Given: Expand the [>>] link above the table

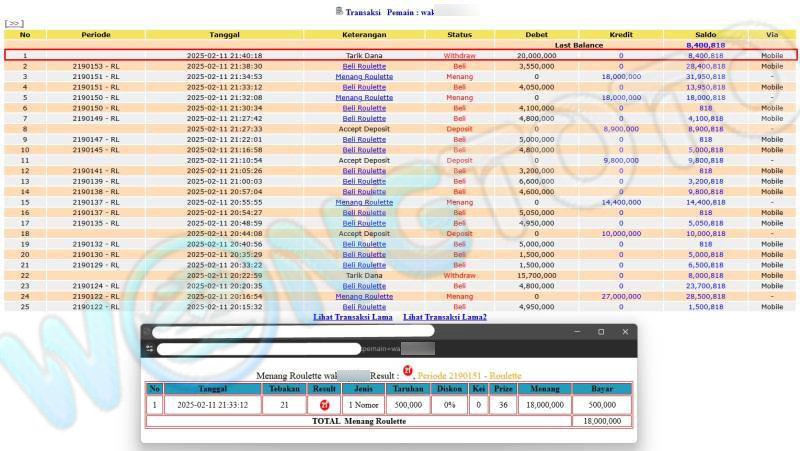Looking at the screenshot, I should coord(14,23).
